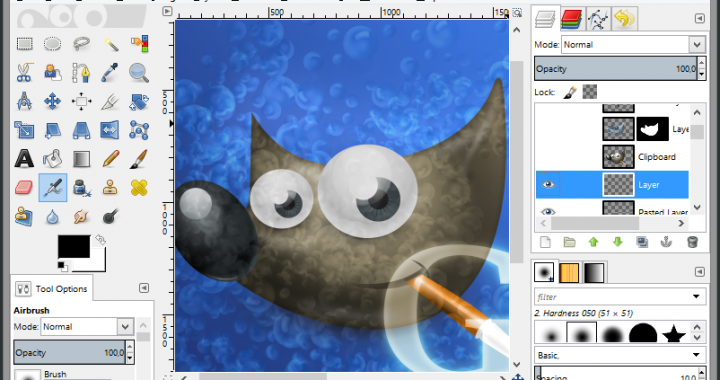Select the Pencil tool
The width and height of the screenshot is (720, 380).
point(110,158)
